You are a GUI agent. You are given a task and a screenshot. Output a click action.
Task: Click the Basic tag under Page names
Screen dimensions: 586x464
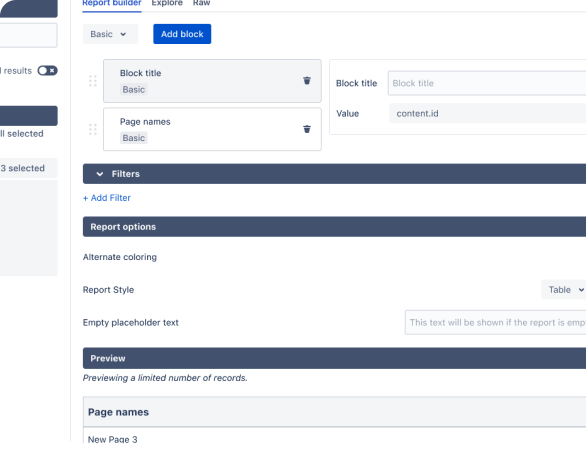[134, 138]
